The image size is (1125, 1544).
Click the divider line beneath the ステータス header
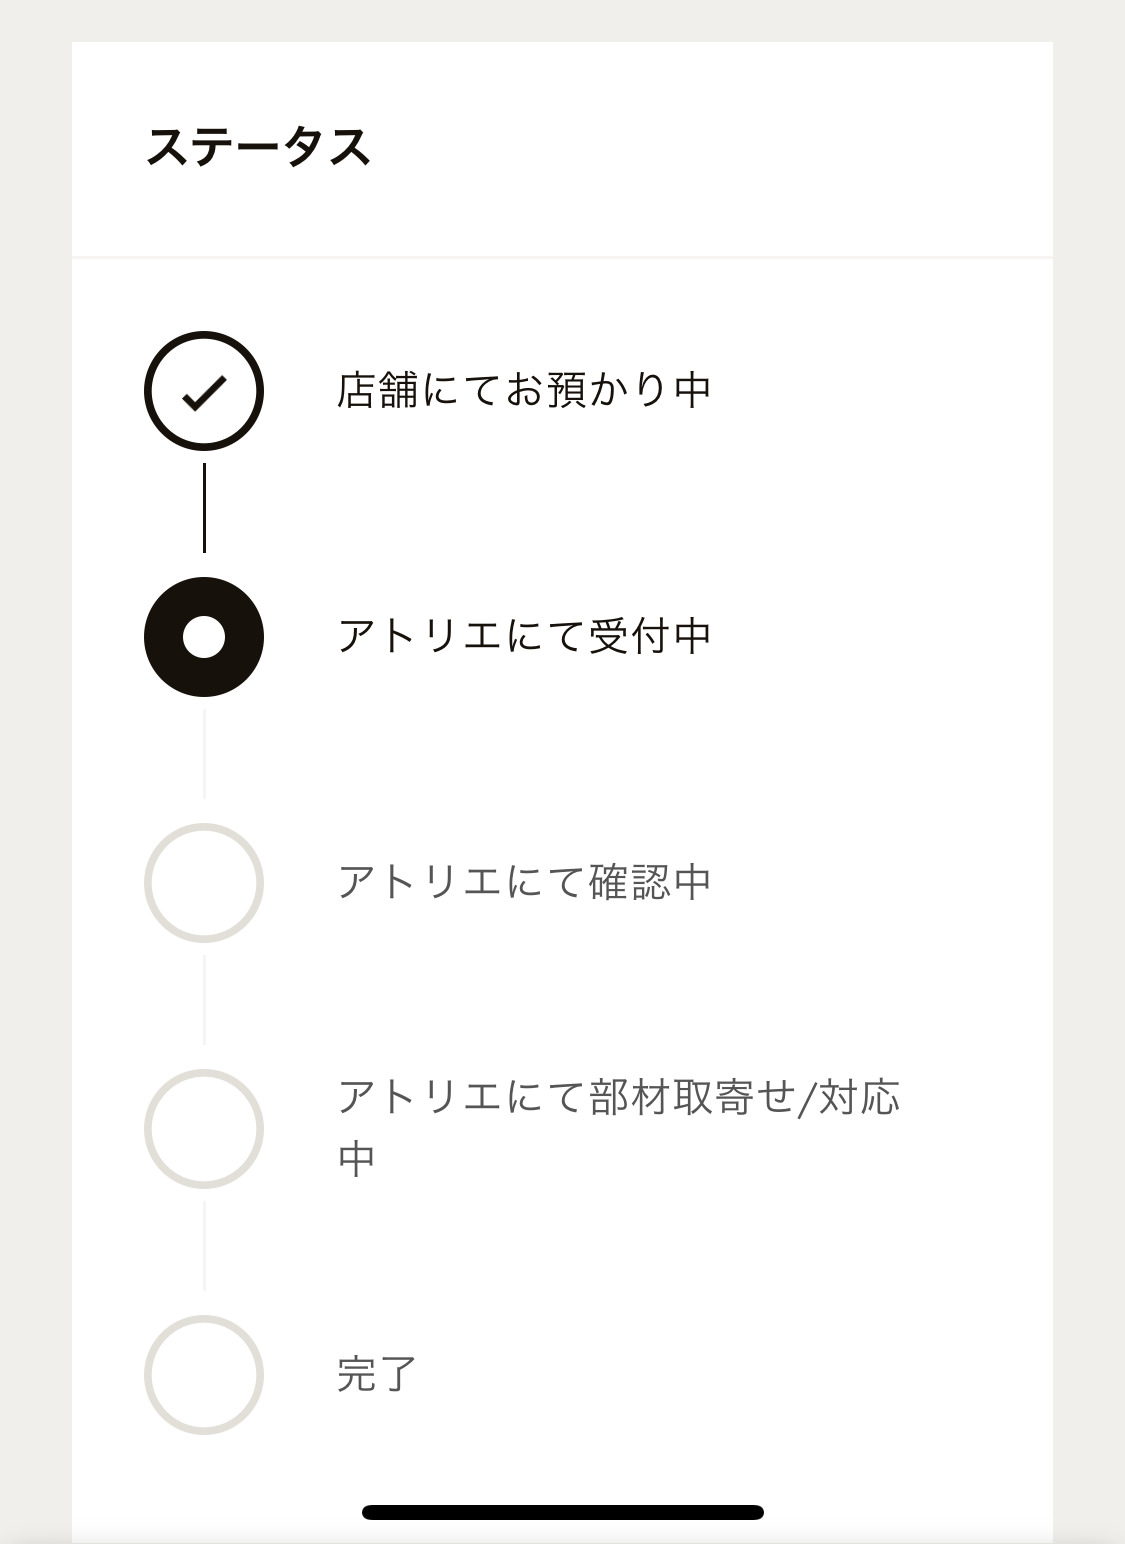pos(562,257)
